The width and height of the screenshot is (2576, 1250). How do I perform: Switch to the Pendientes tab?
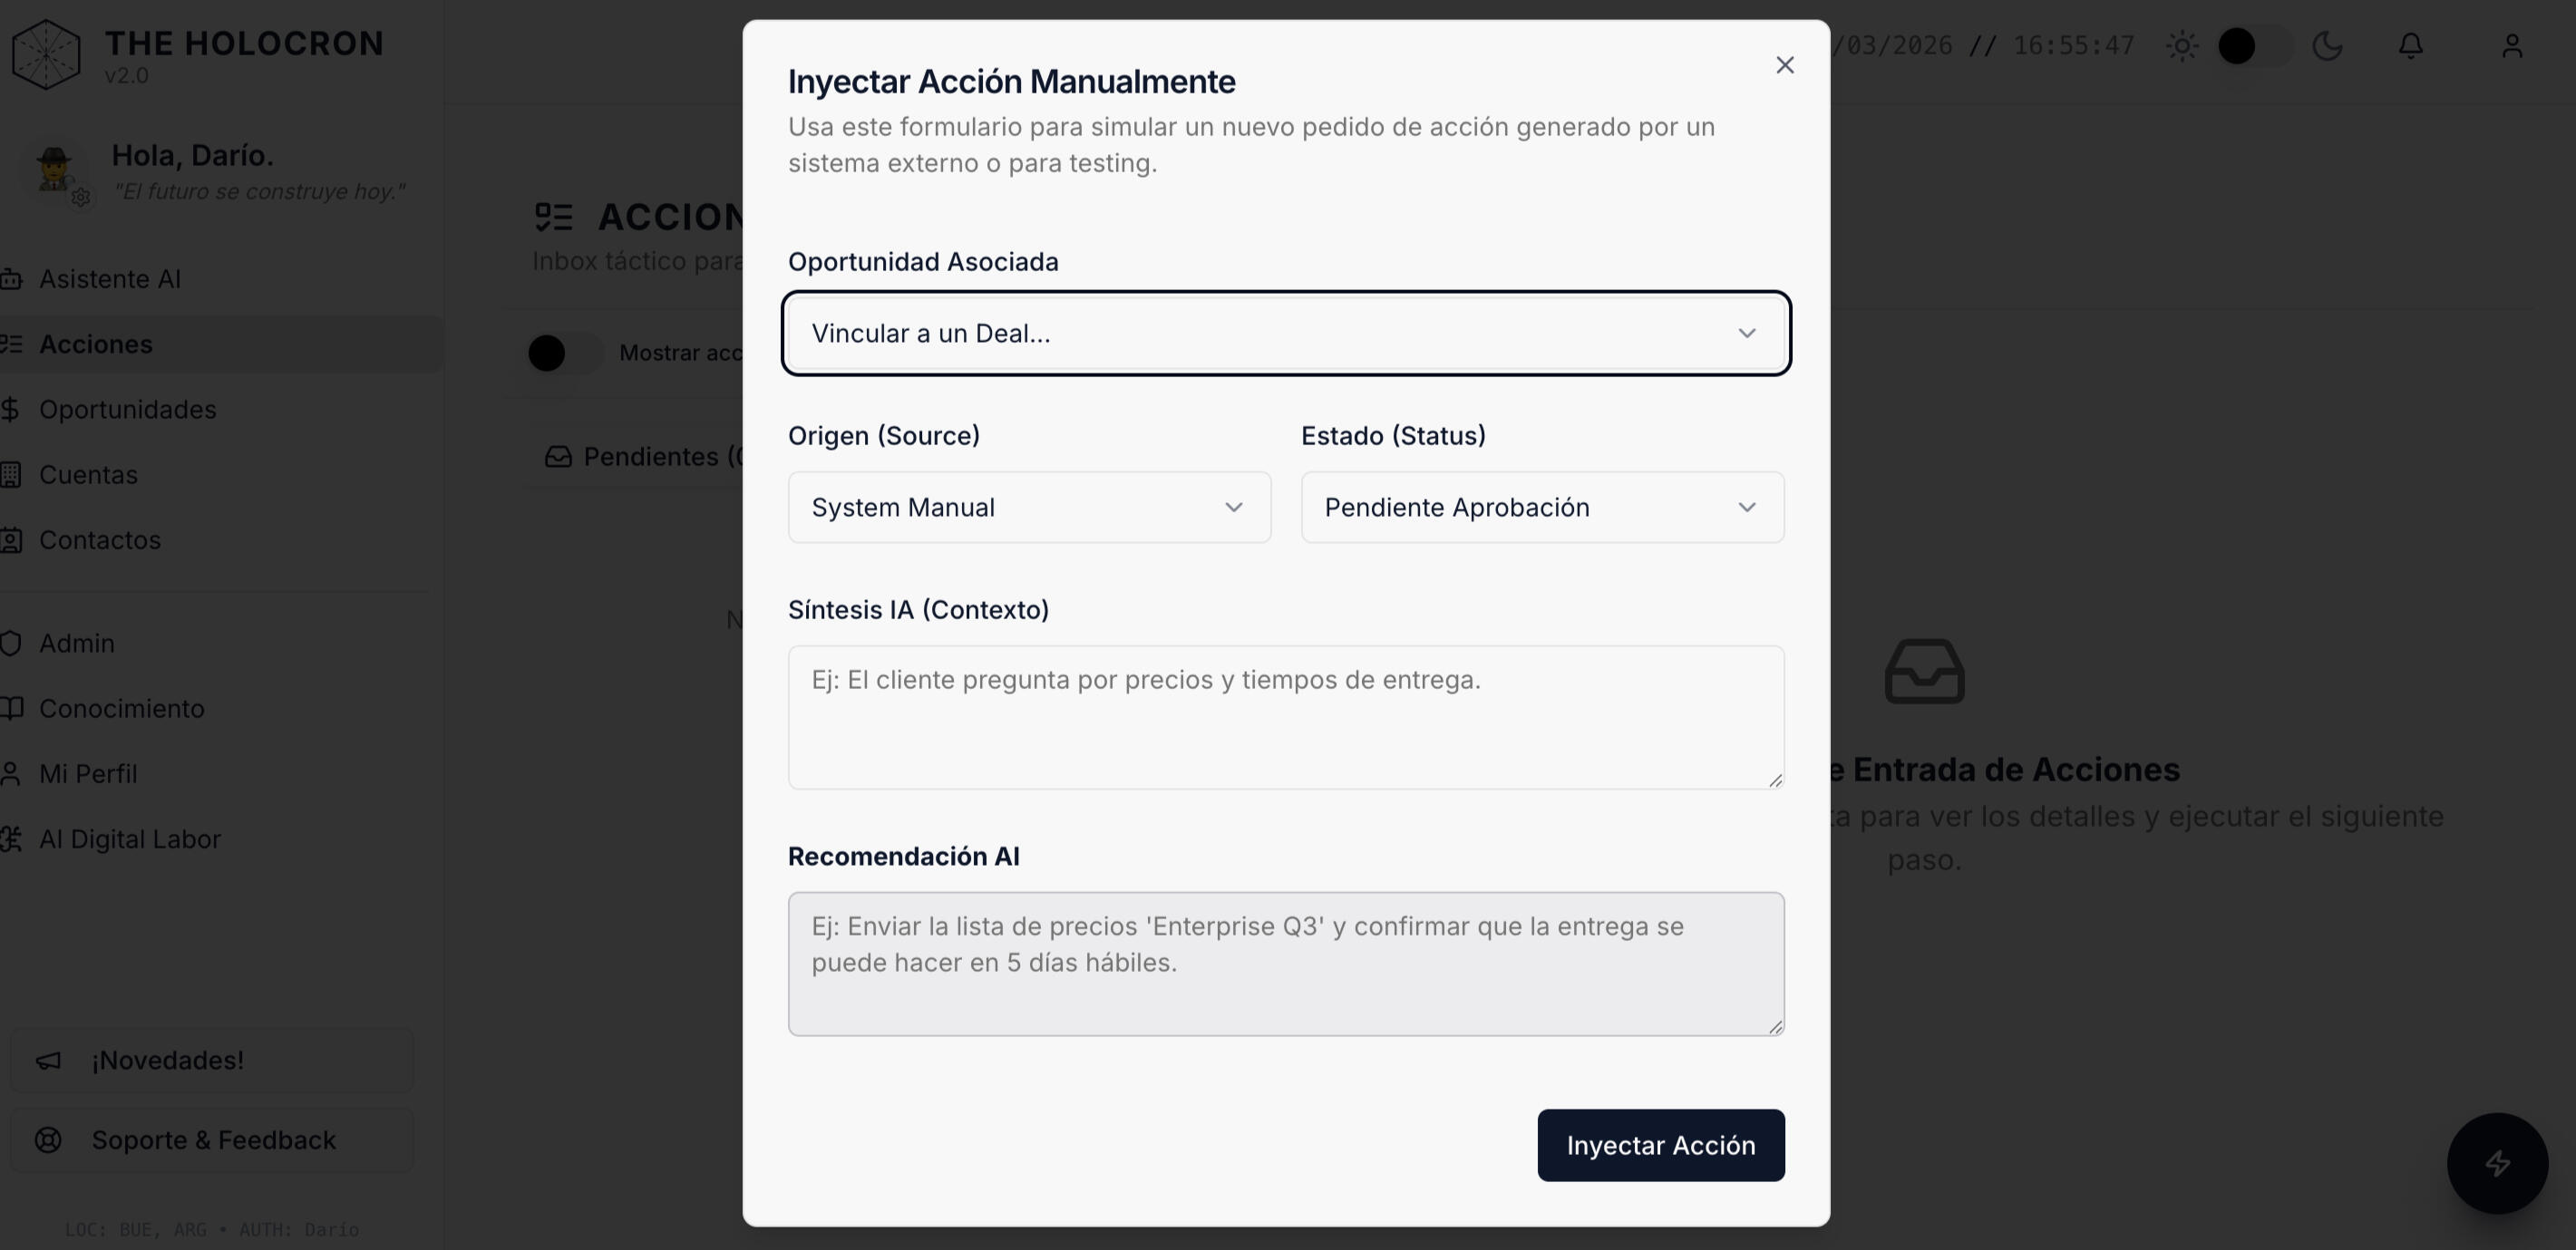click(650, 457)
